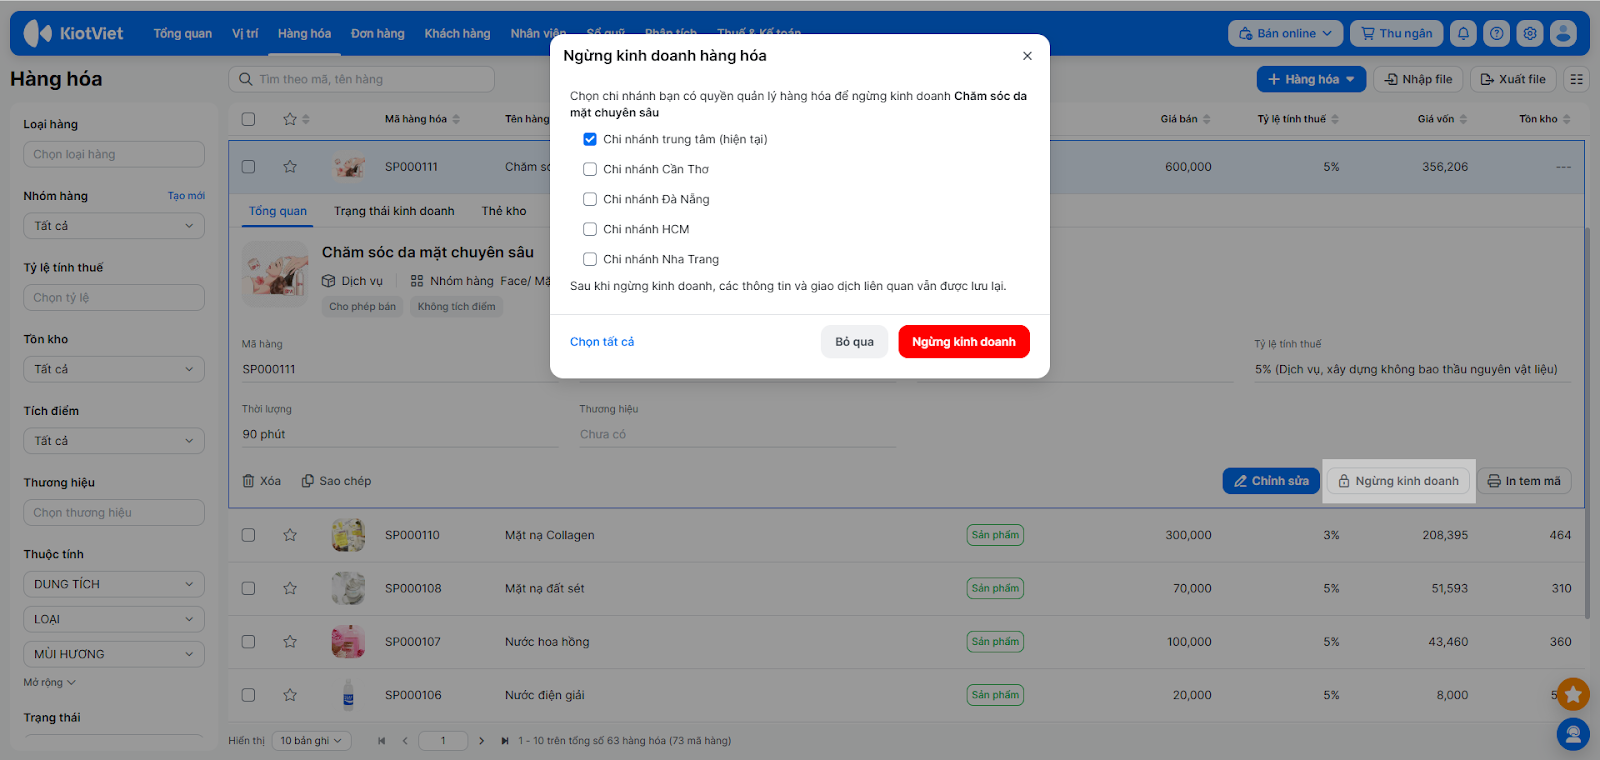
Task: Tick the Chi nhánh Cần Thơ checkbox
Action: pos(590,169)
